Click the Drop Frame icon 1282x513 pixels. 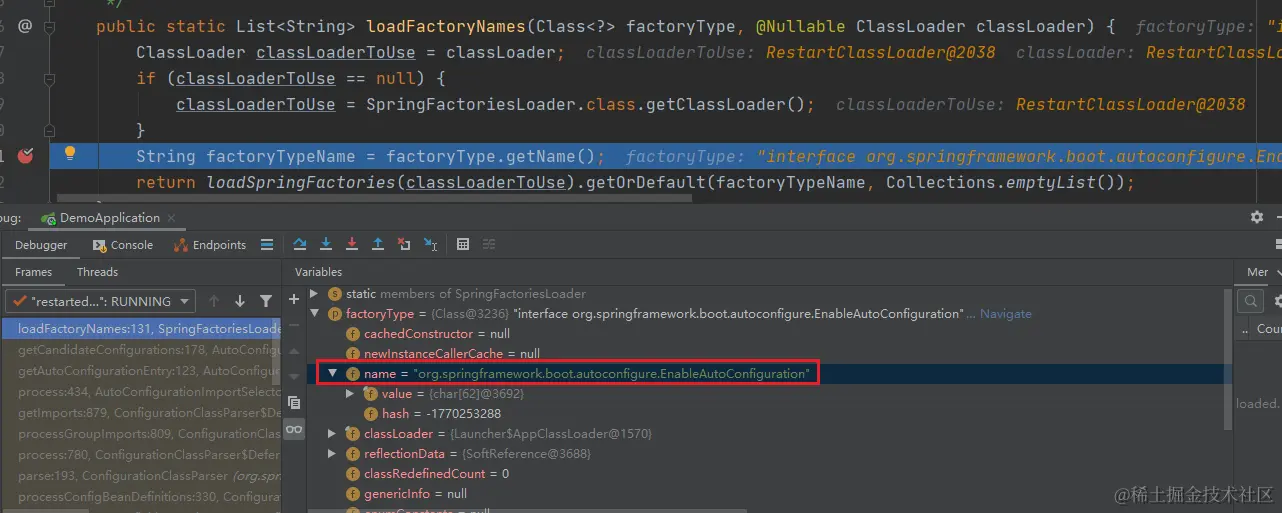tap(404, 244)
